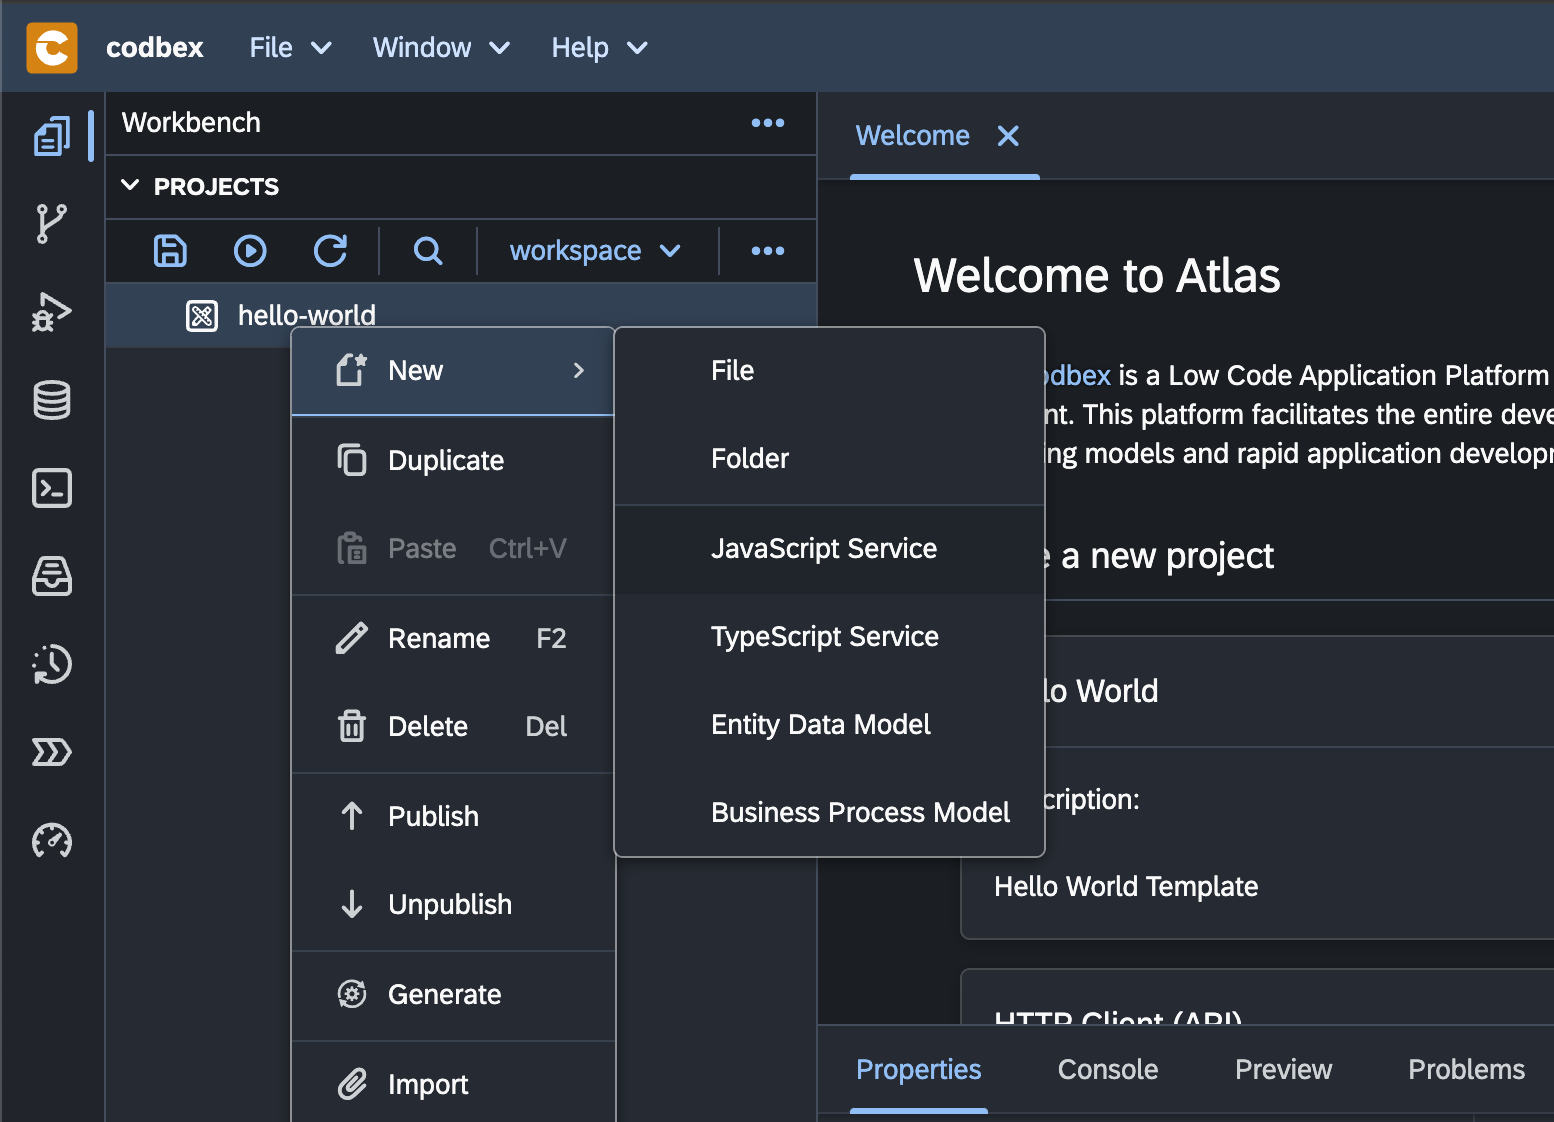The width and height of the screenshot is (1554, 1122).
Task: Open the inbox tray icon in sidebar
Action: (x=52, y=576)
